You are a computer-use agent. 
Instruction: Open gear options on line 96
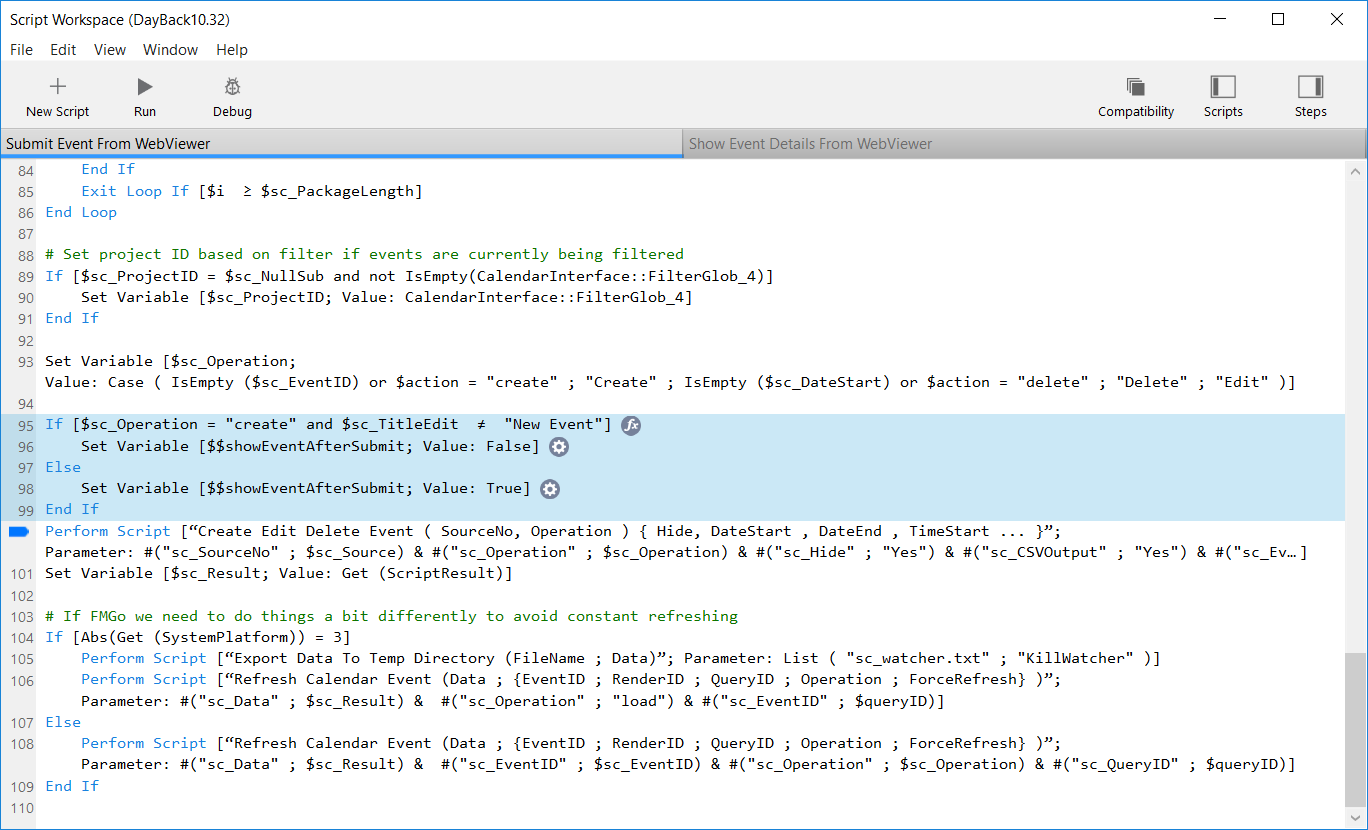[560, 447]
